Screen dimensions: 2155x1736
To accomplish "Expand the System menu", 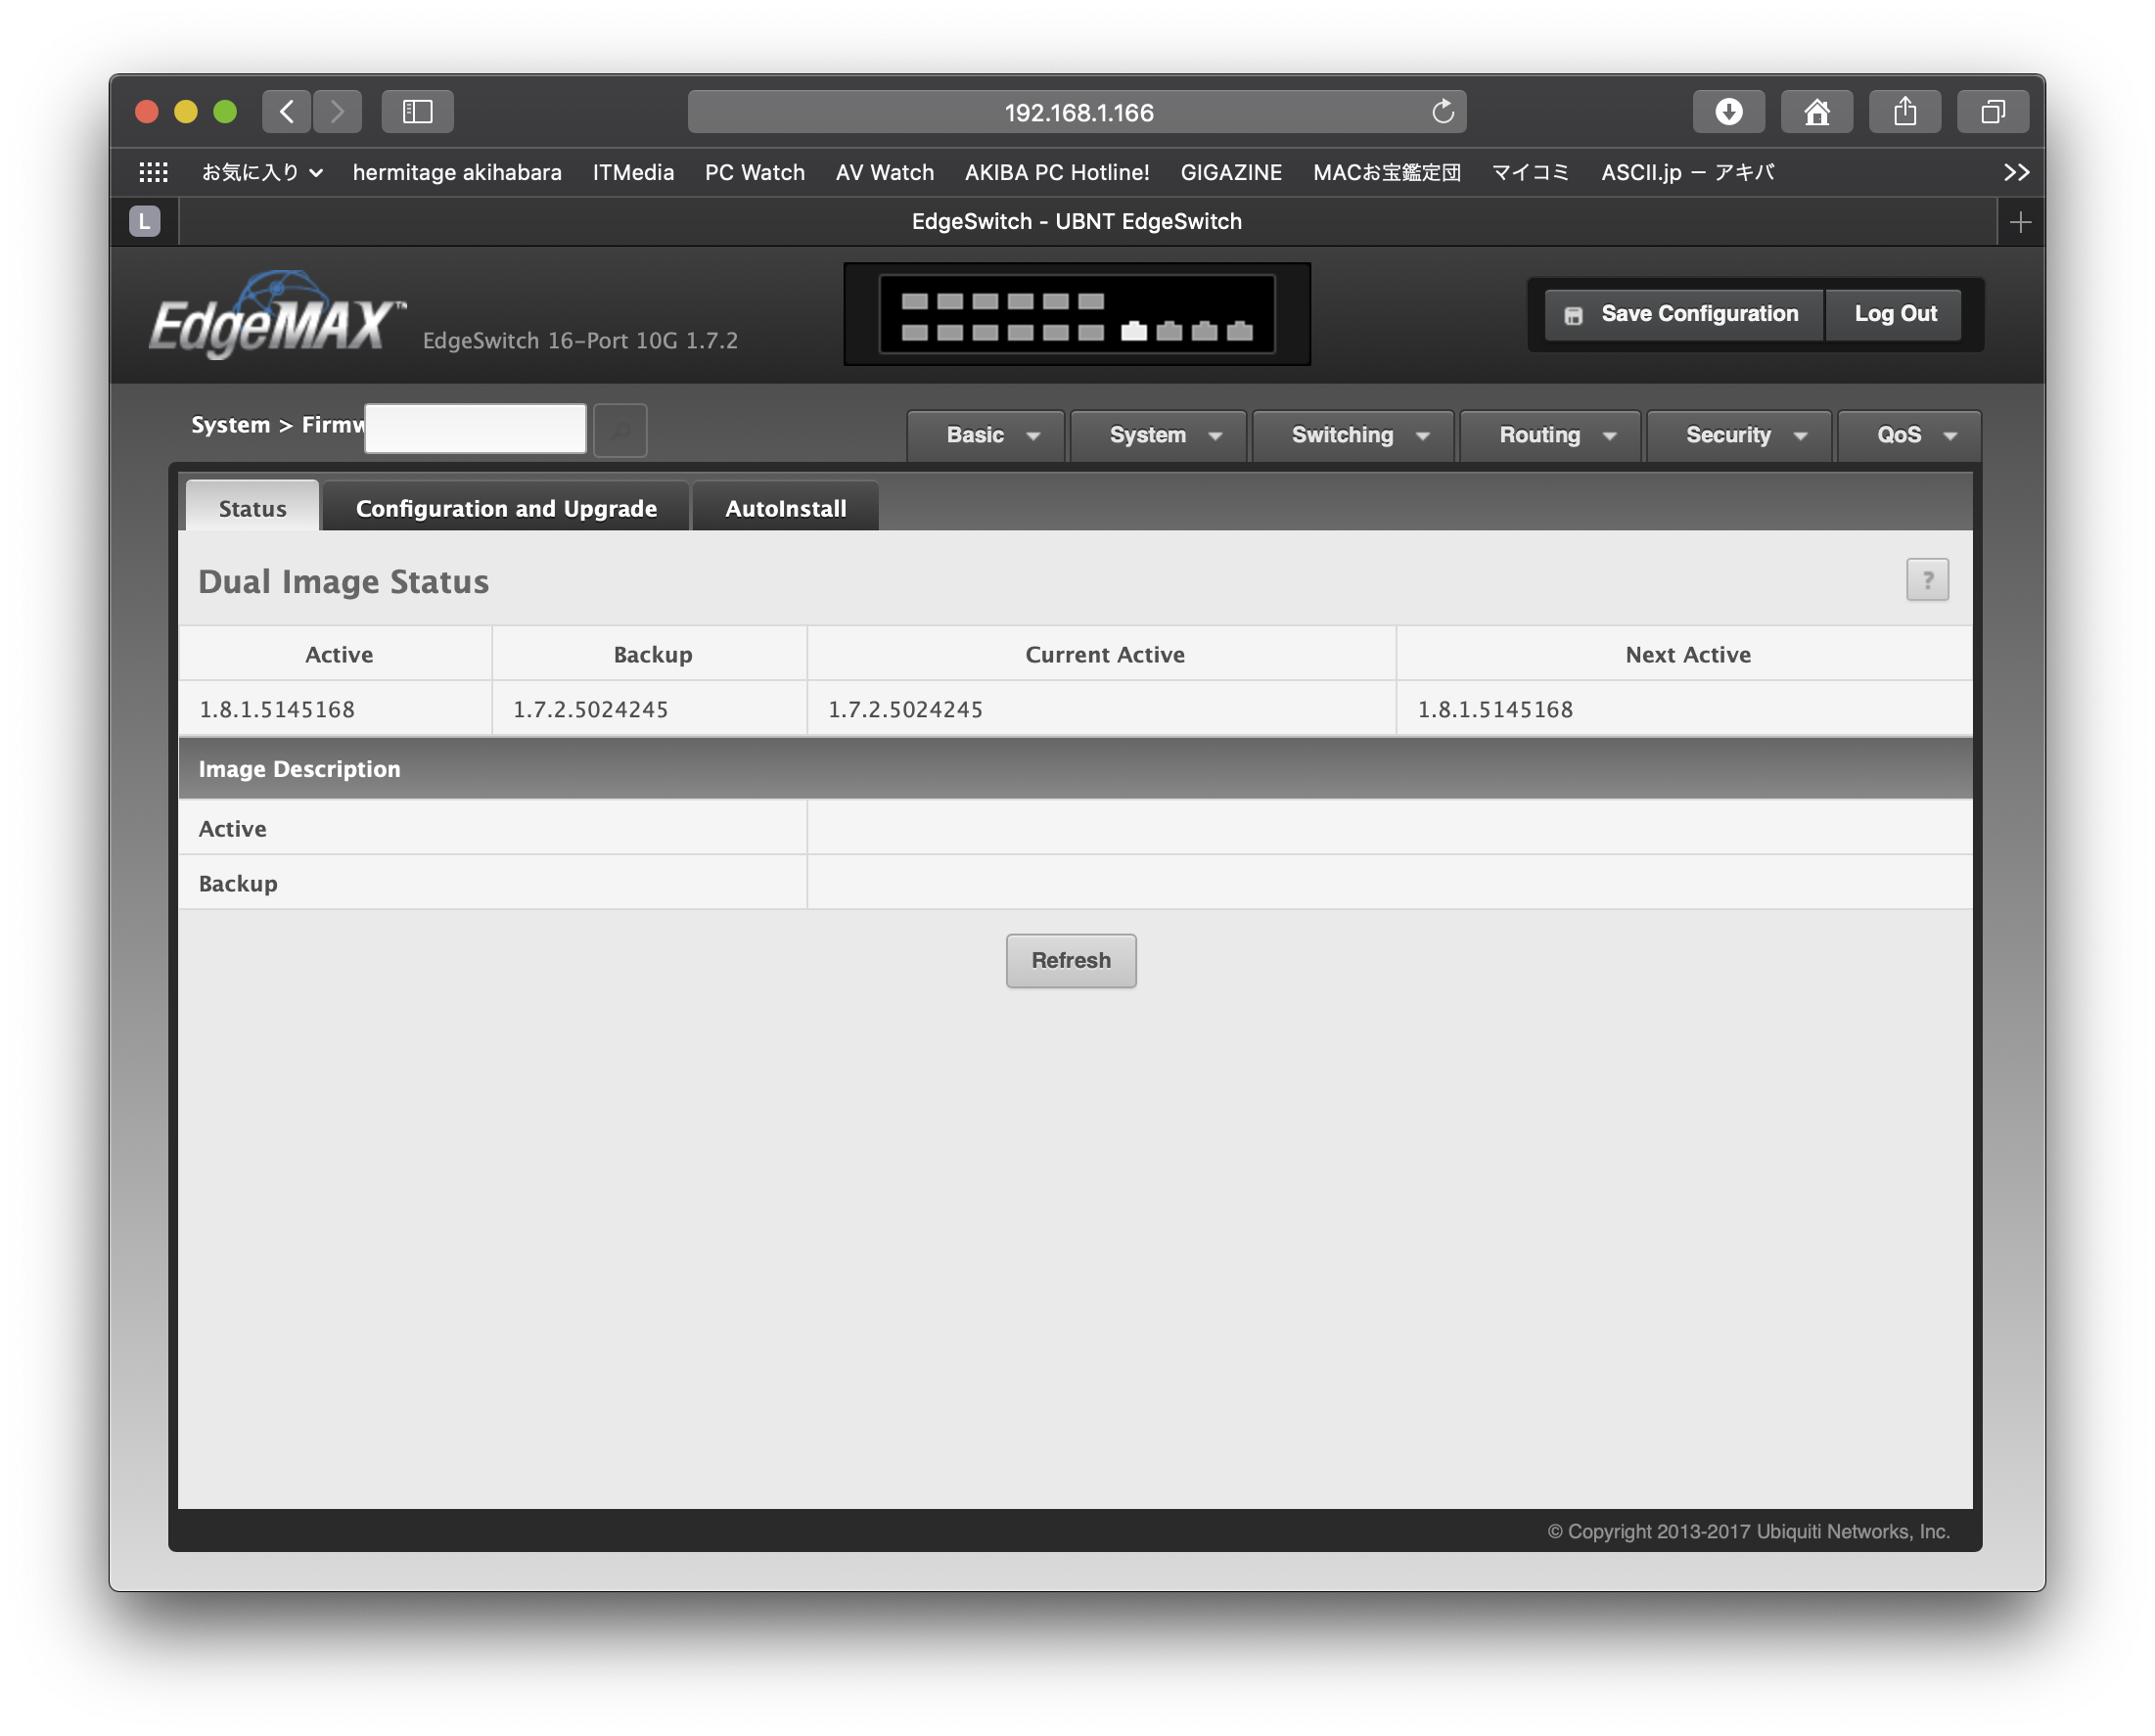I will [x=1158, y=435].
